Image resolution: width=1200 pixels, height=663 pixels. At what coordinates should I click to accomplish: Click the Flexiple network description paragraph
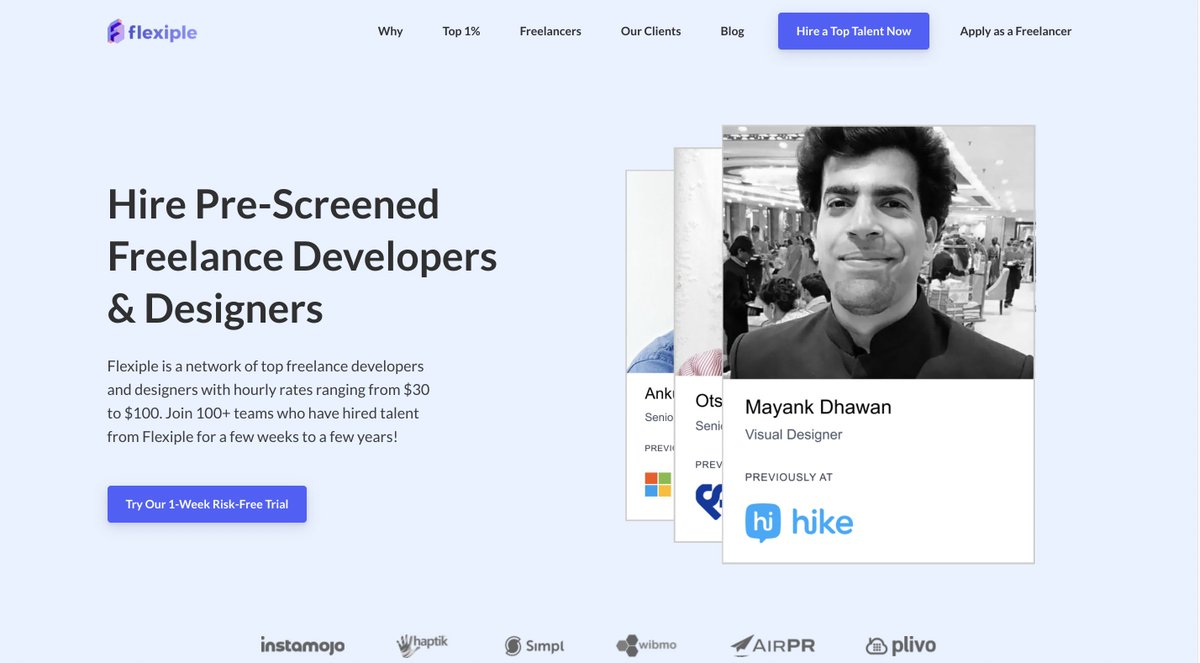tap(268, 401)
